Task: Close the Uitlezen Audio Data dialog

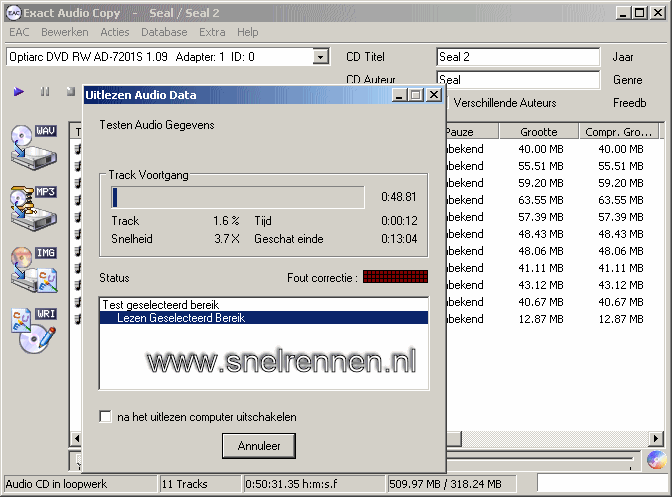Action: (x=434, y=95)
